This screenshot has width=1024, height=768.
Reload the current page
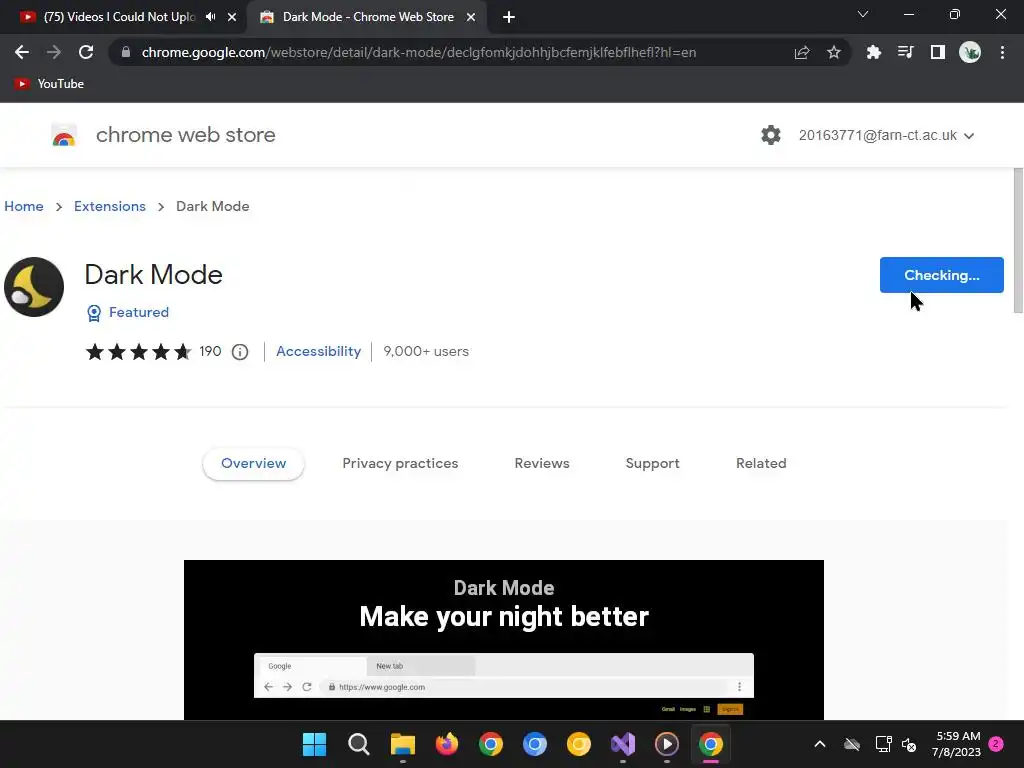(x=86, y=52)
